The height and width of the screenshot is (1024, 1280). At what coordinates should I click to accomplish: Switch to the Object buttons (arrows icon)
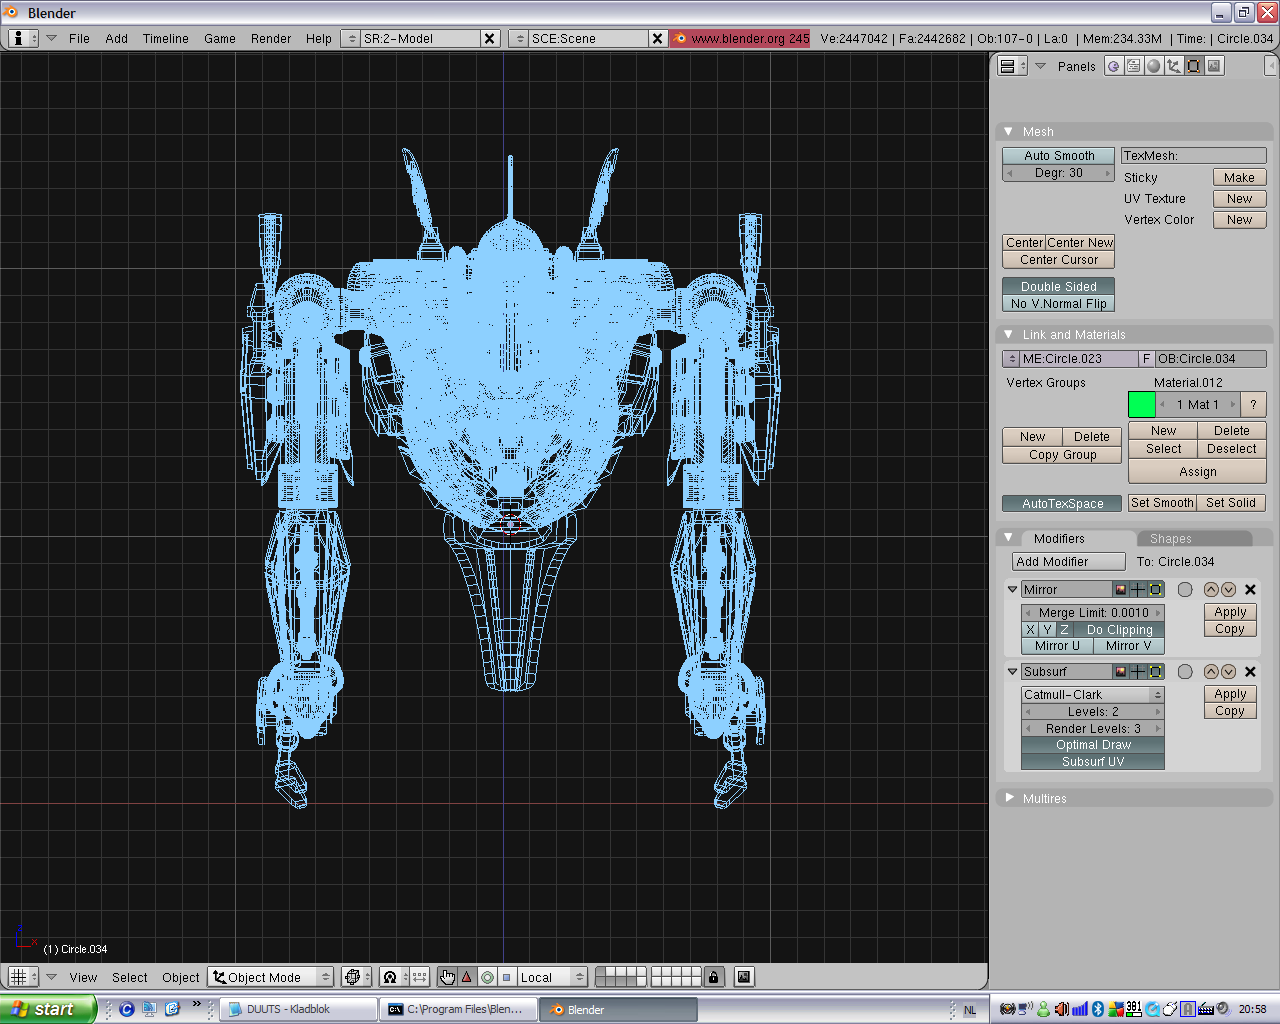[1172, 65]
